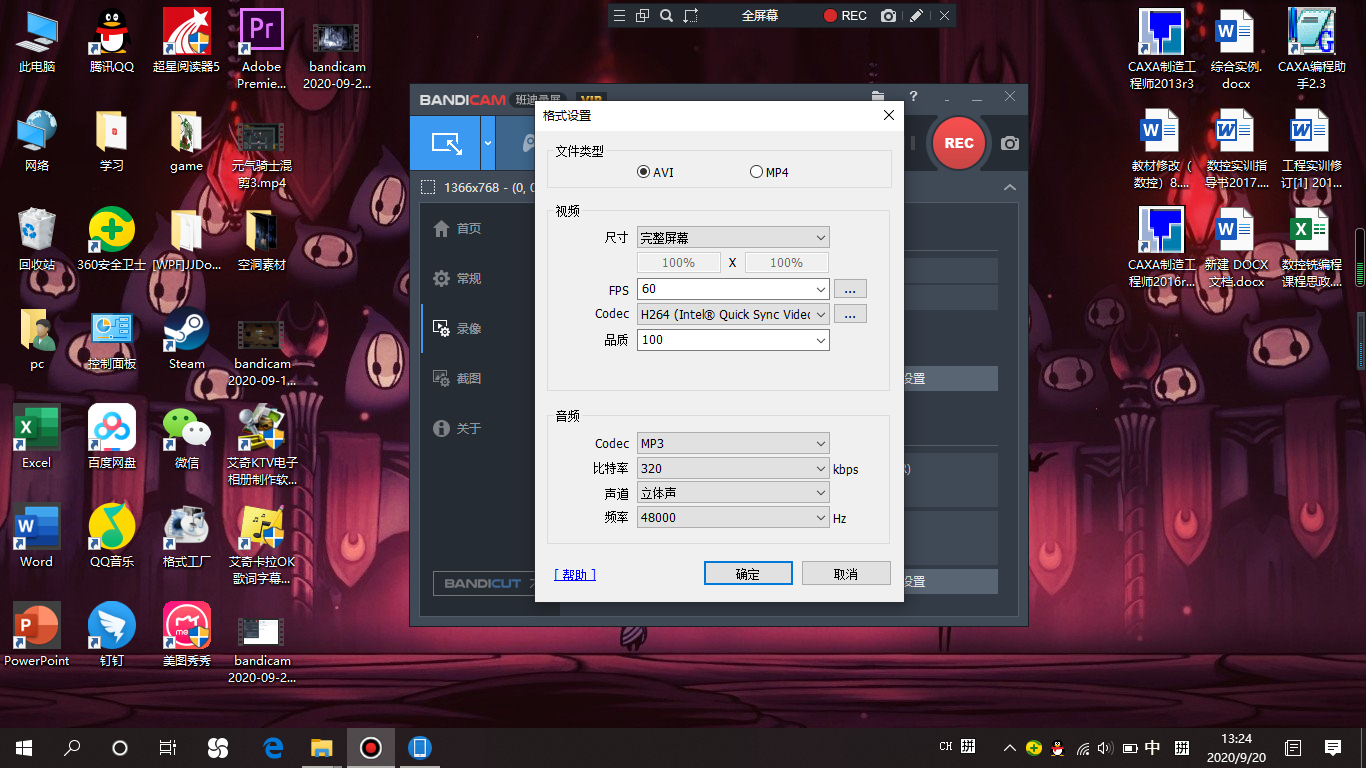Close the 格式设置 dialog
The image size is (1366, 768).
[888, 115]
